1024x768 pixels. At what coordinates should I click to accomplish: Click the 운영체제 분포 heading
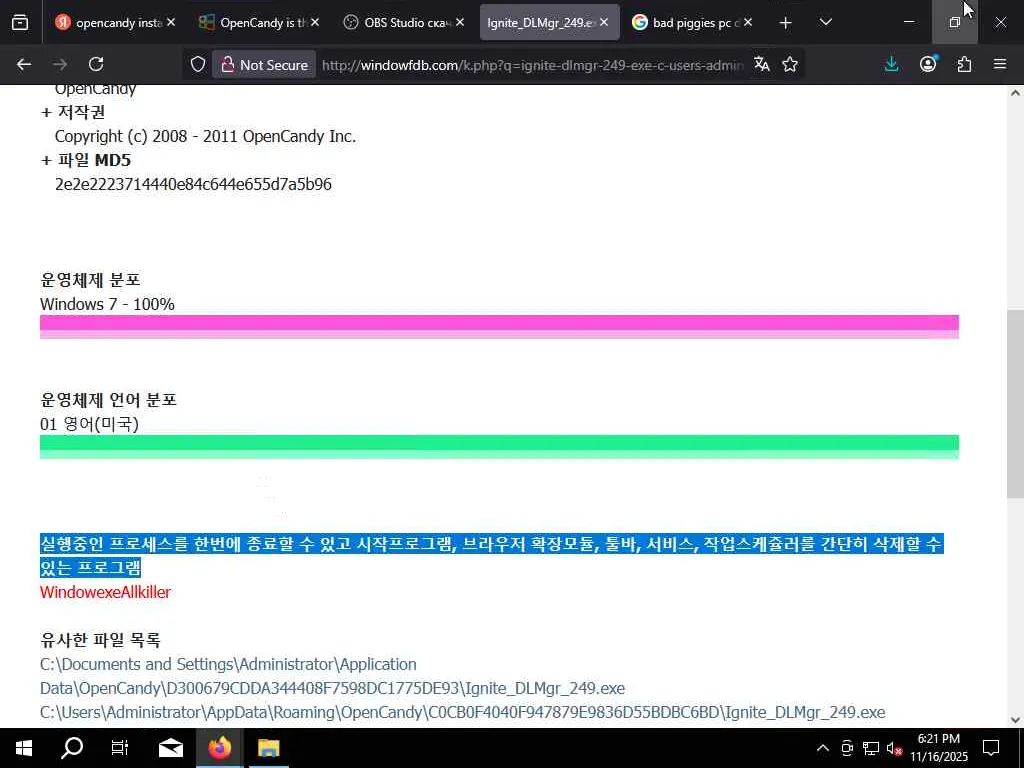(90, 280)
